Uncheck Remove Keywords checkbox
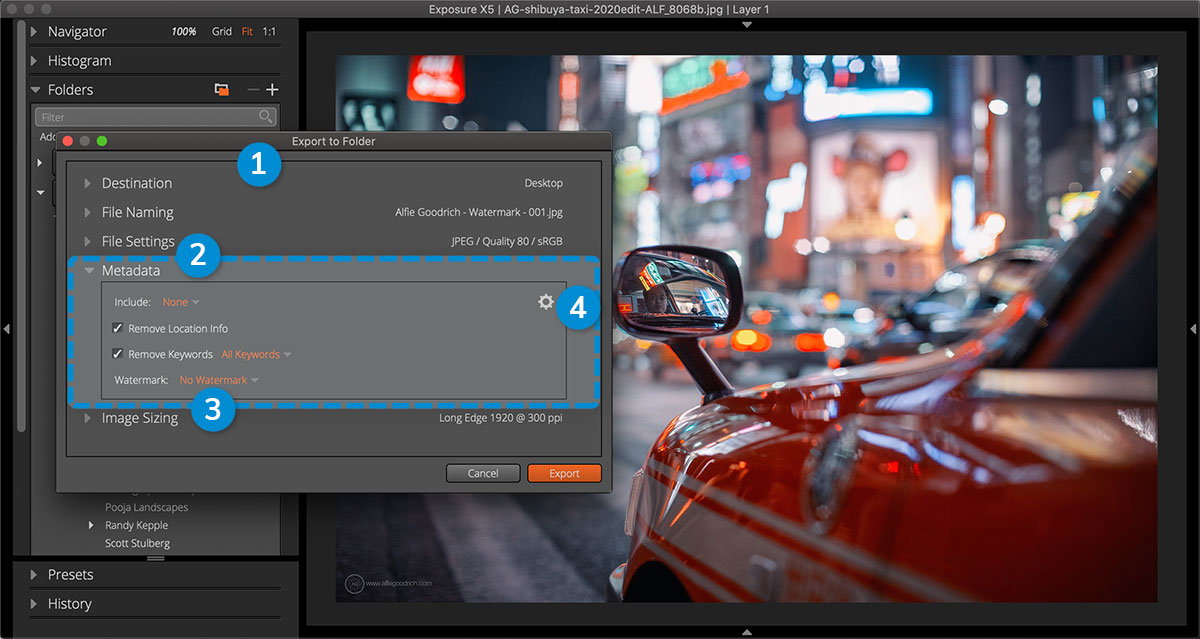The image size is (1200, 639). (x=118, y=354)
